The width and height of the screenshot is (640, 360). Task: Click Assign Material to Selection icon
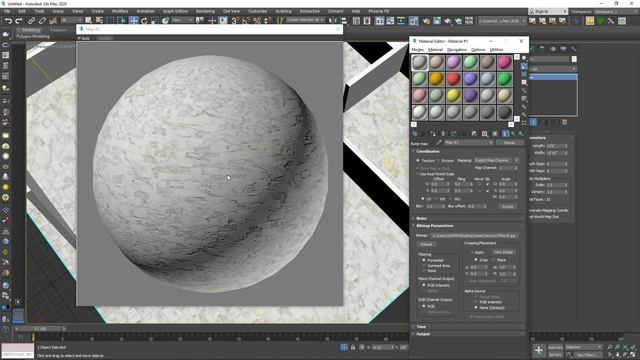tap(433, 133)
